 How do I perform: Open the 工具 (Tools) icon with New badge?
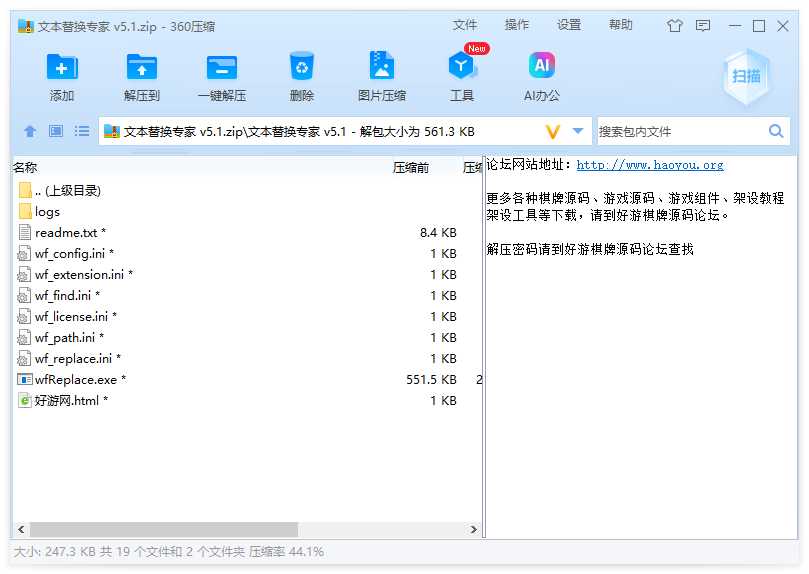(462, 65)
